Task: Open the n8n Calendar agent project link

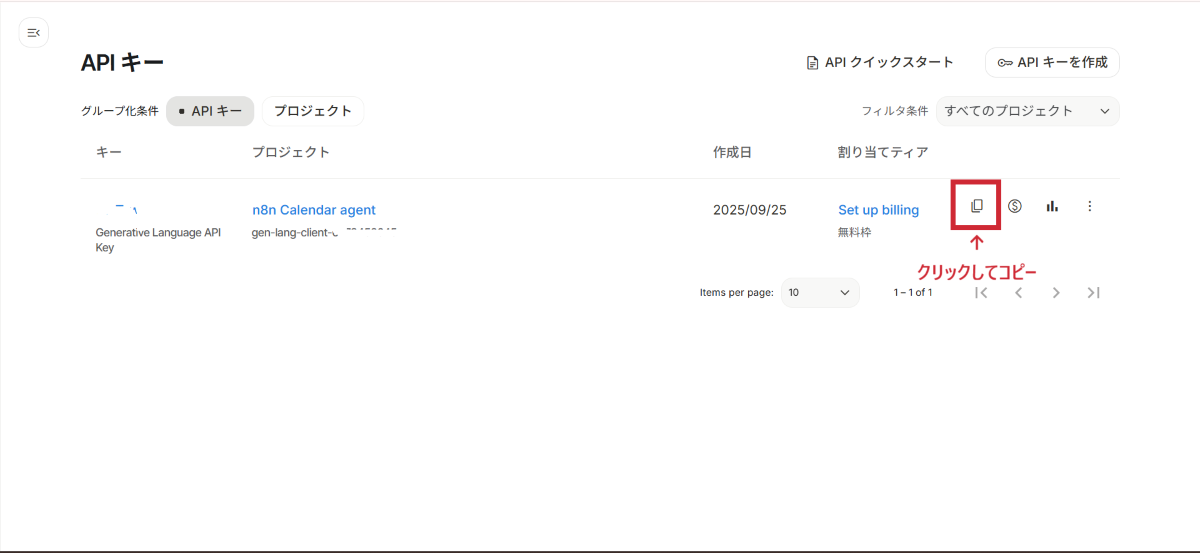Action: (x=314, y=210)
